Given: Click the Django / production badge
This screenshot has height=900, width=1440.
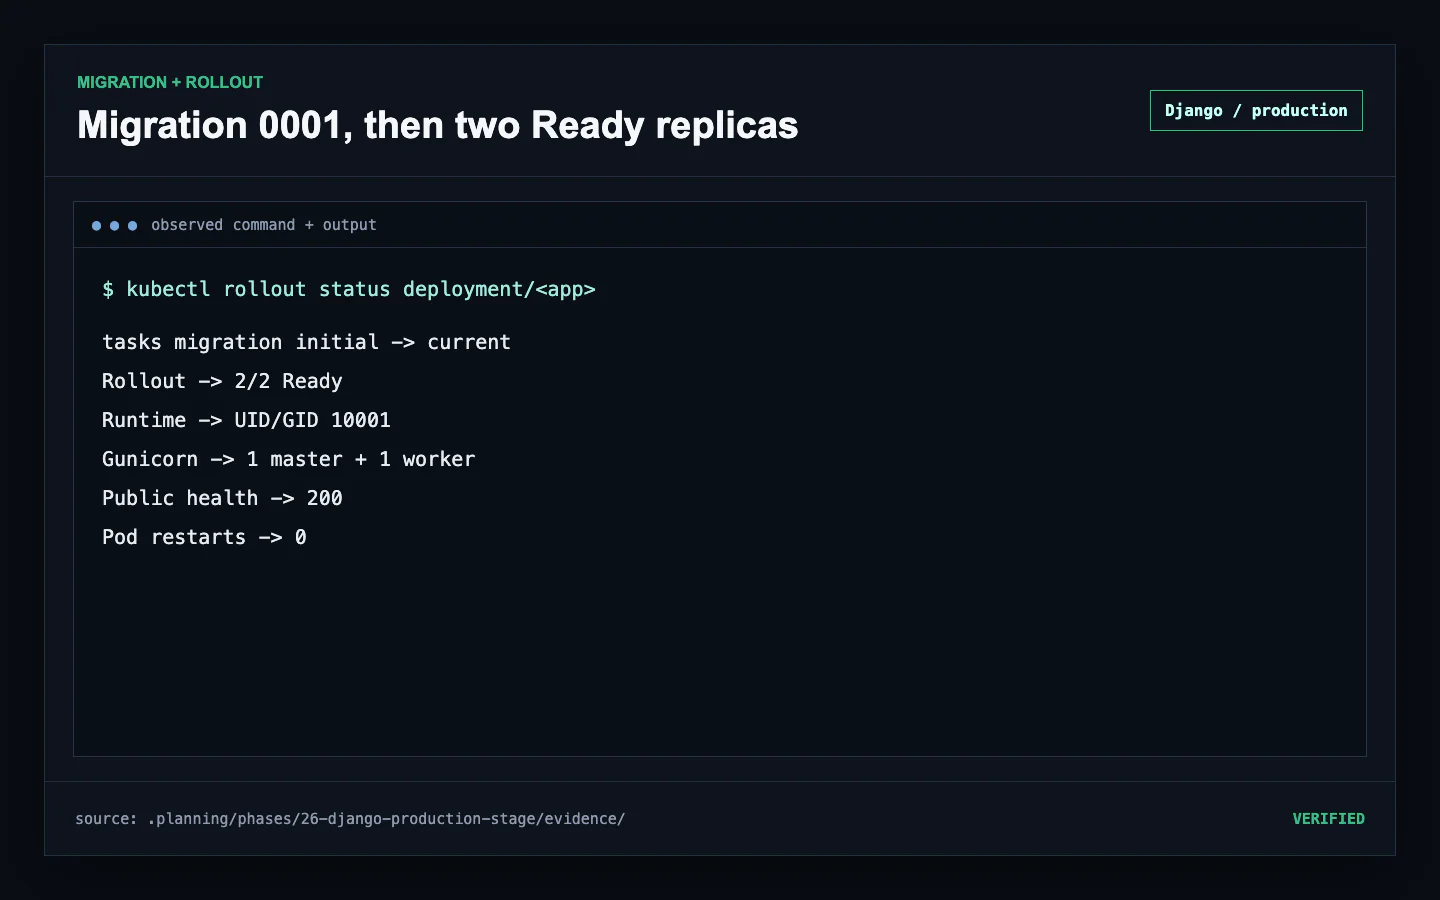Looking at the screenshot, I should (1256, 111).
